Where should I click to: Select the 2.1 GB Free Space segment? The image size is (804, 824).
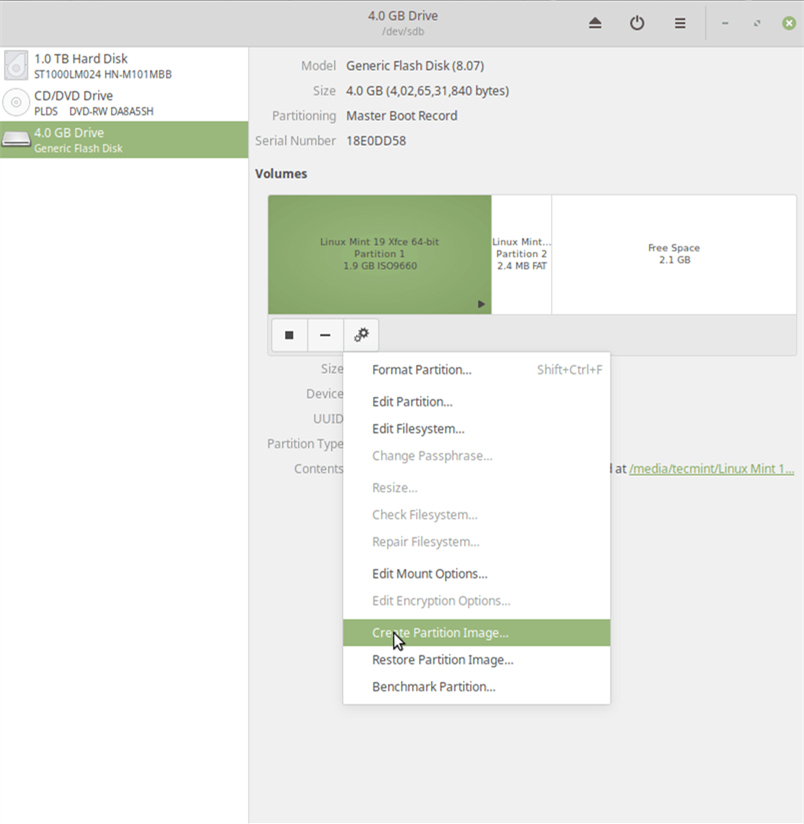[x=672, y=254]
